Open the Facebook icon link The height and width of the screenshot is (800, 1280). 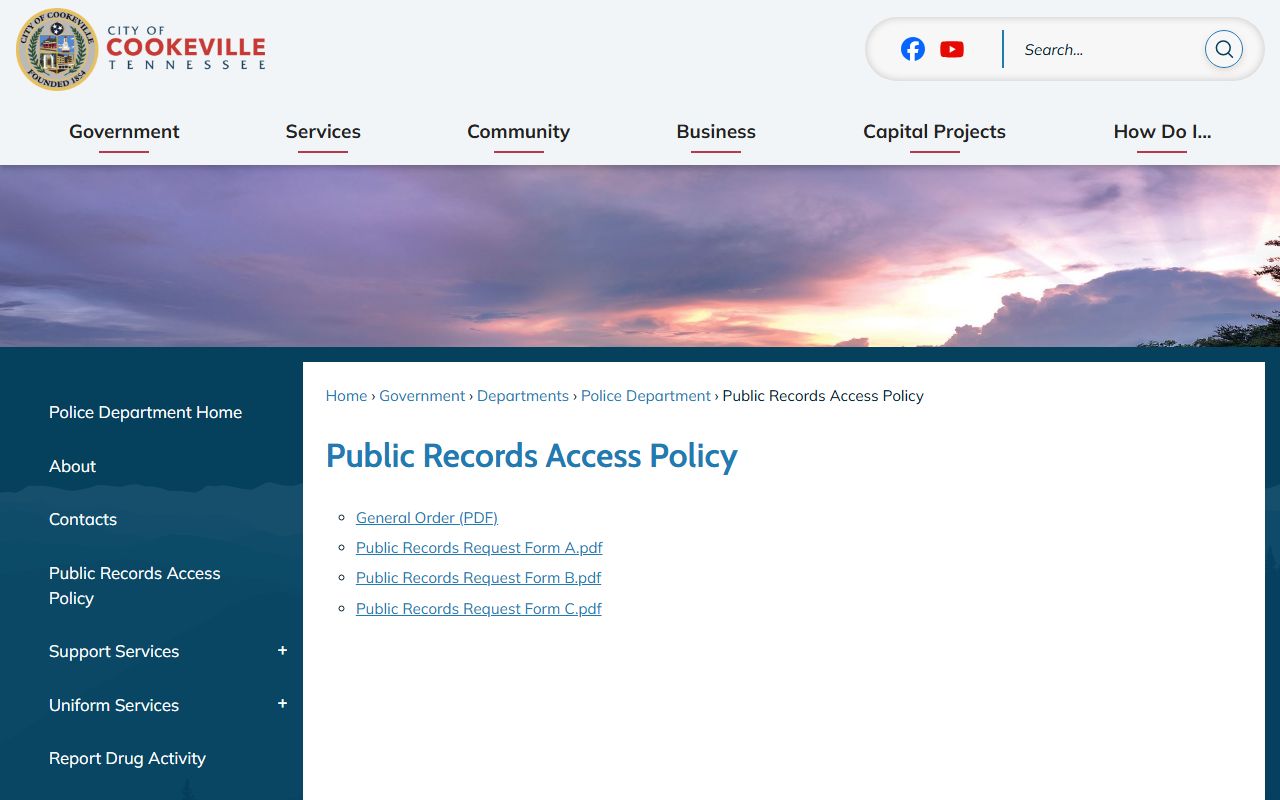913,49
